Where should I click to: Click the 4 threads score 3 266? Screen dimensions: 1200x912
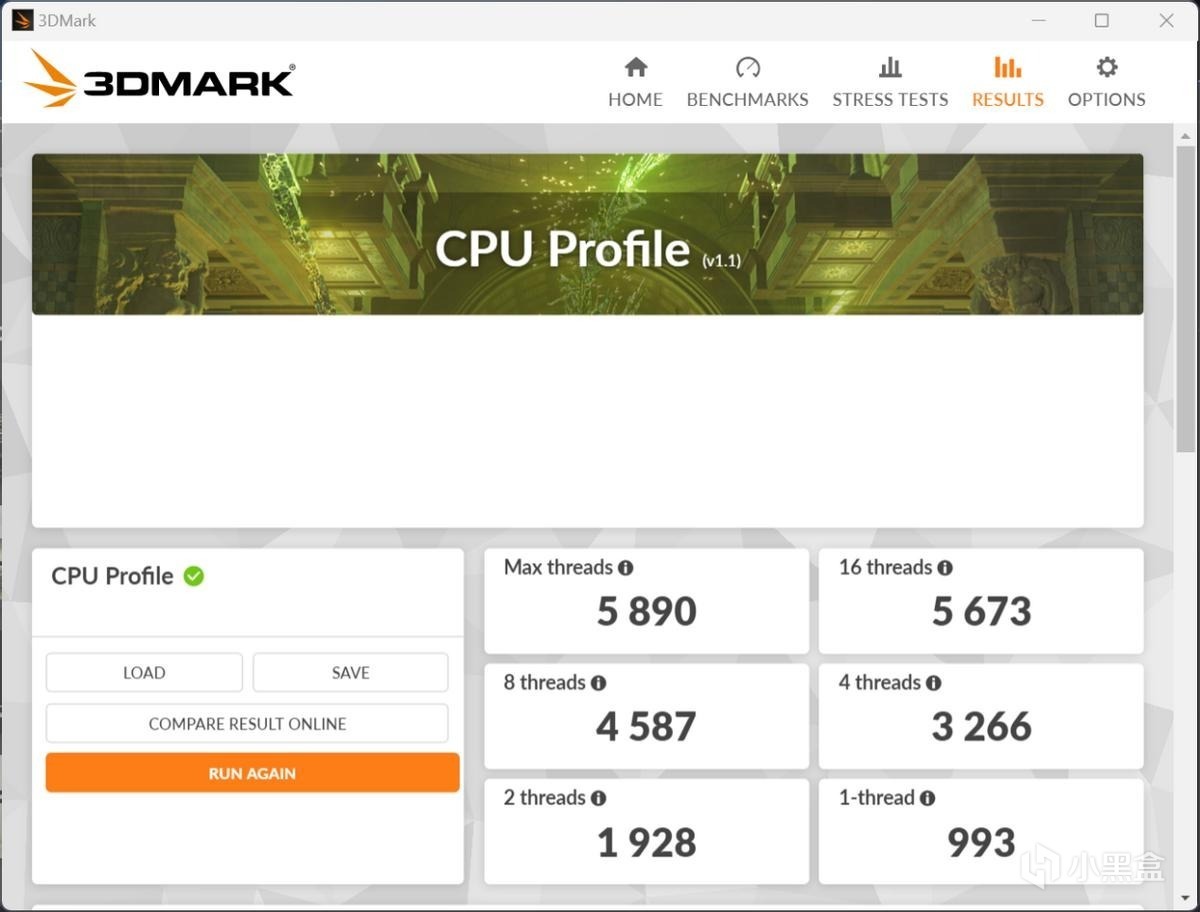point(982,727)
